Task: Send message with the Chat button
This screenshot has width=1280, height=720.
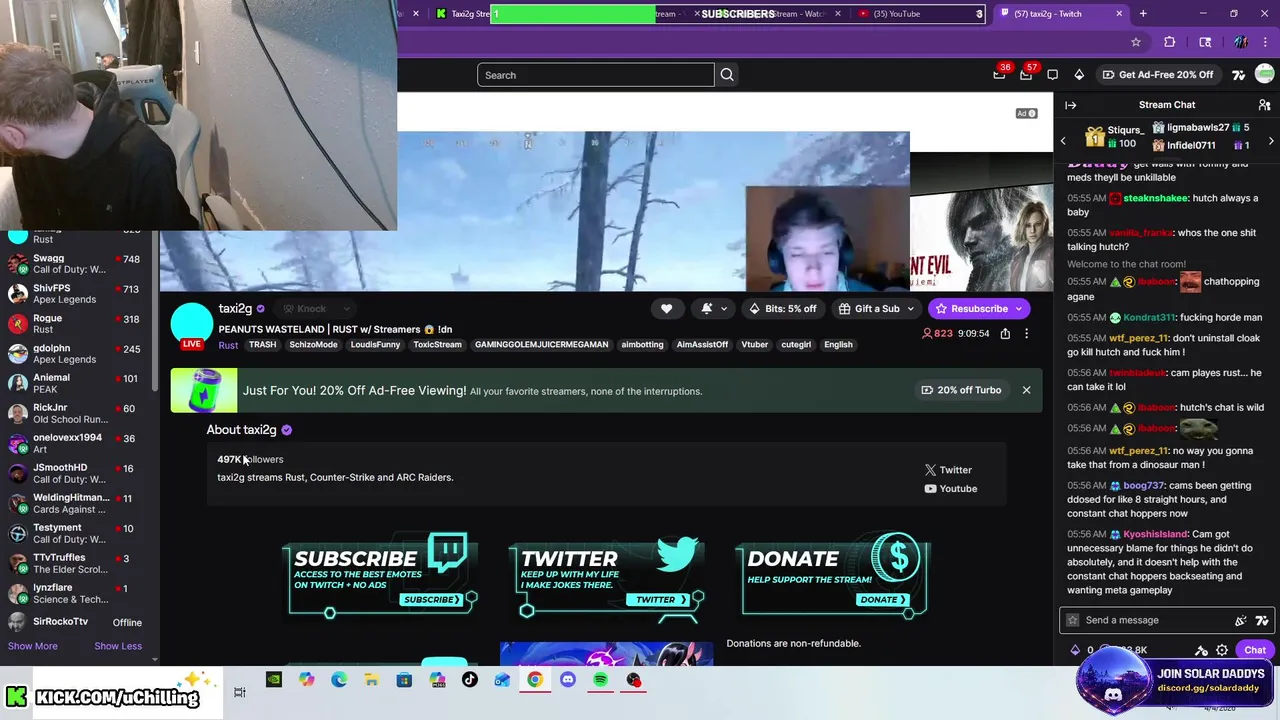Action: (x=1255, y=650)
